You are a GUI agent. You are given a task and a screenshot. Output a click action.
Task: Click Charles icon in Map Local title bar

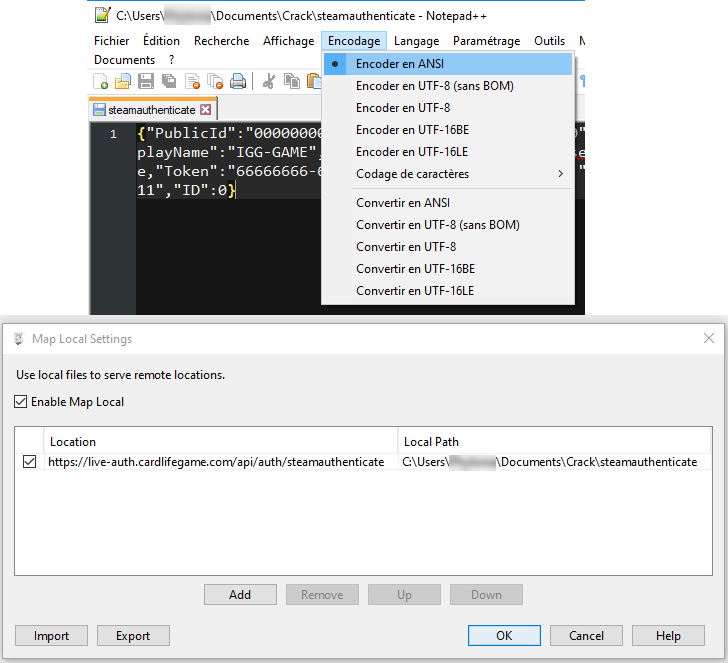(19, 338)
